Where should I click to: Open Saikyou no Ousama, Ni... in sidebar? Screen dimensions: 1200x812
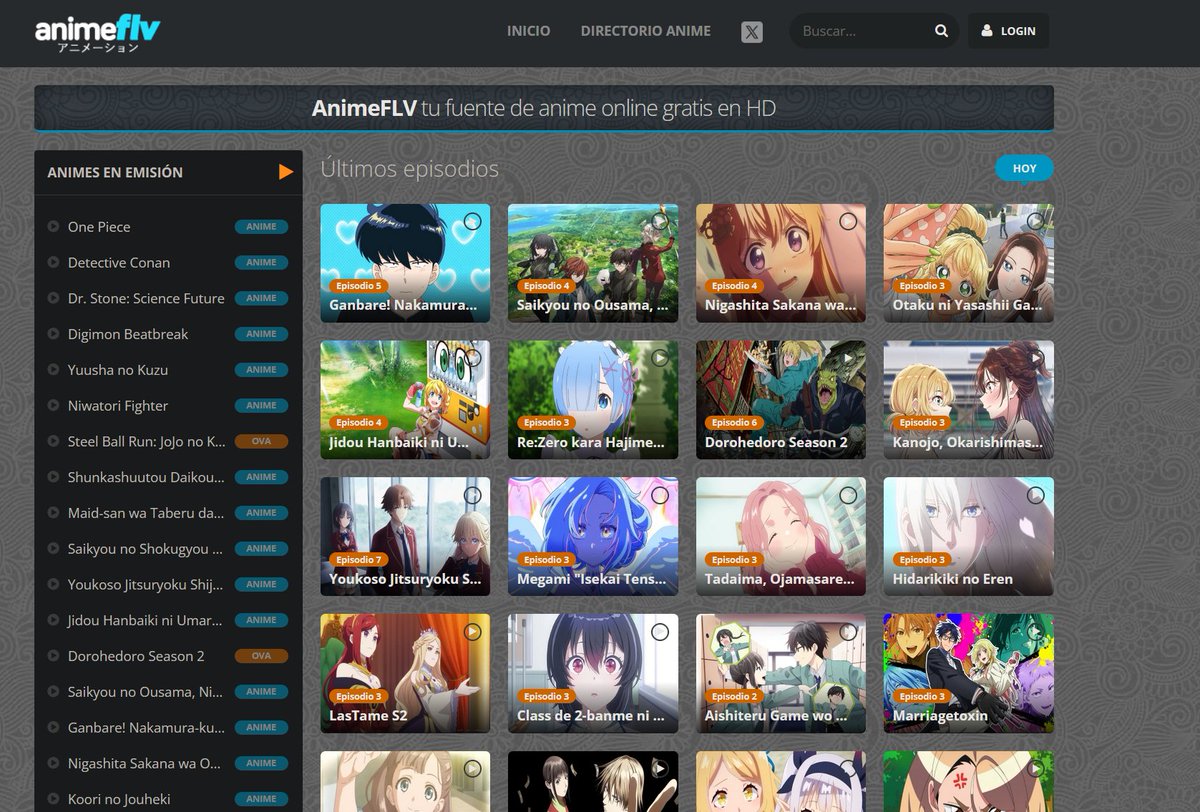click(x=146, y=692)
